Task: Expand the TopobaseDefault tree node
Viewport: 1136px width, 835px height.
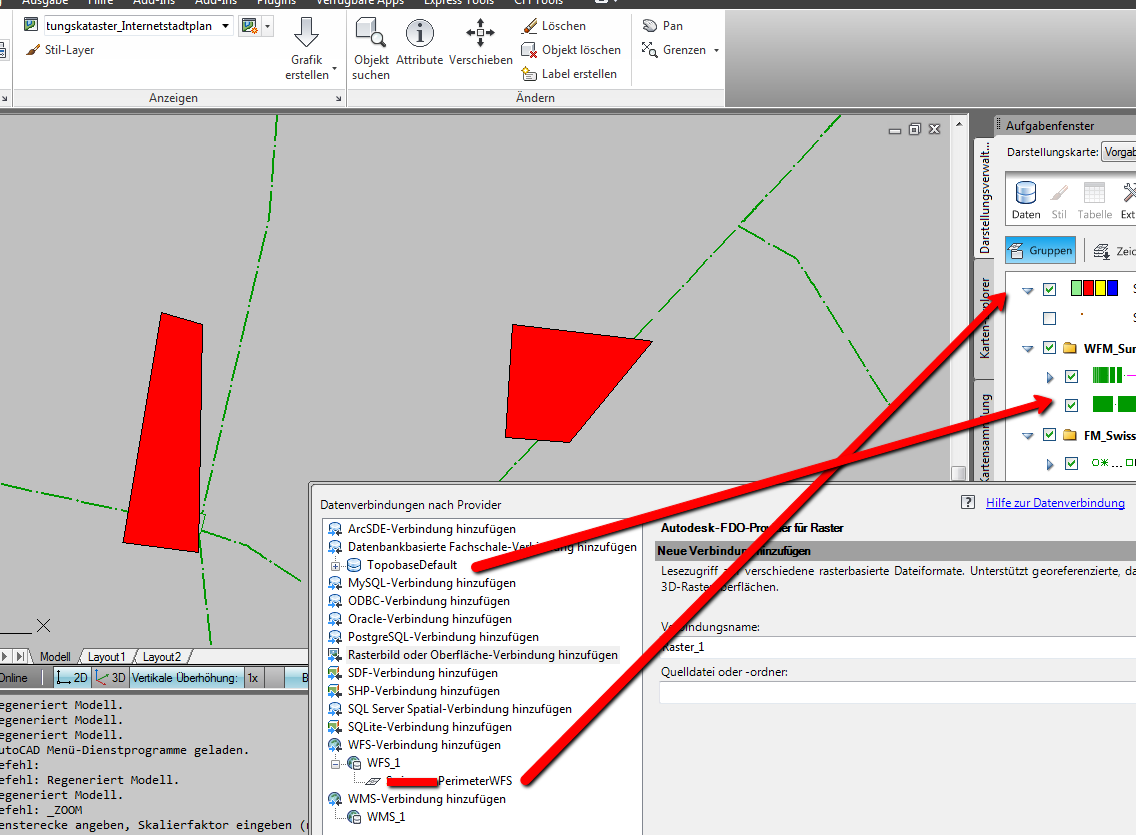Action: [x=335, y=566]
